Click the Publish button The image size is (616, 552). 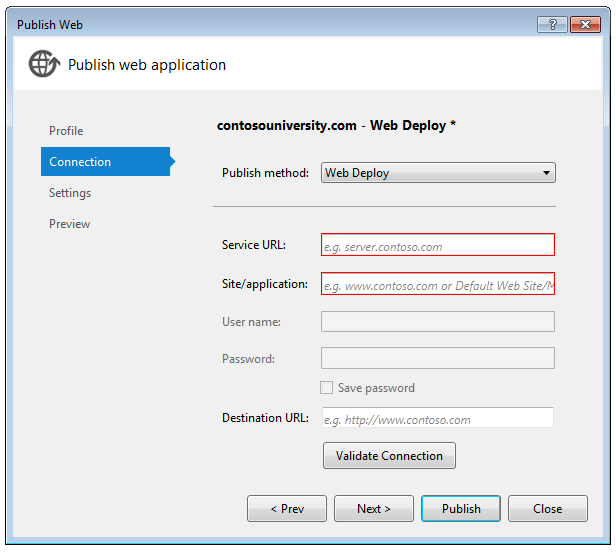click(x=461, y=509)
